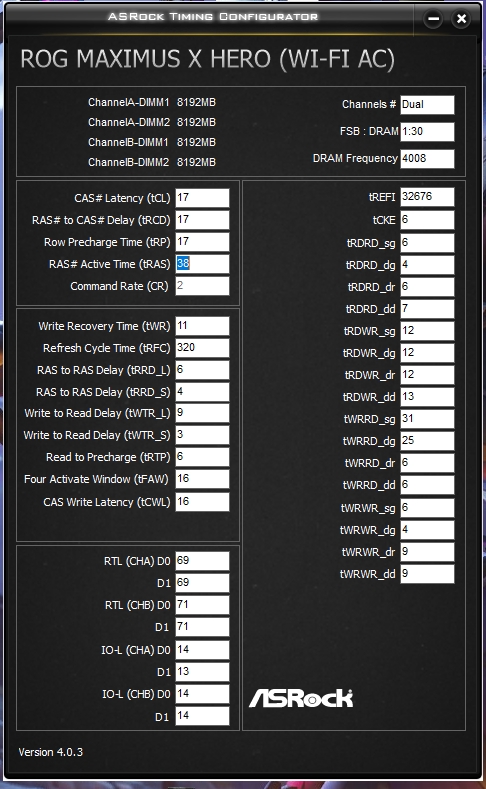This screenshot has width=486, height=789.
Task: Click the tREFI value field
Action: coord(427,197)
